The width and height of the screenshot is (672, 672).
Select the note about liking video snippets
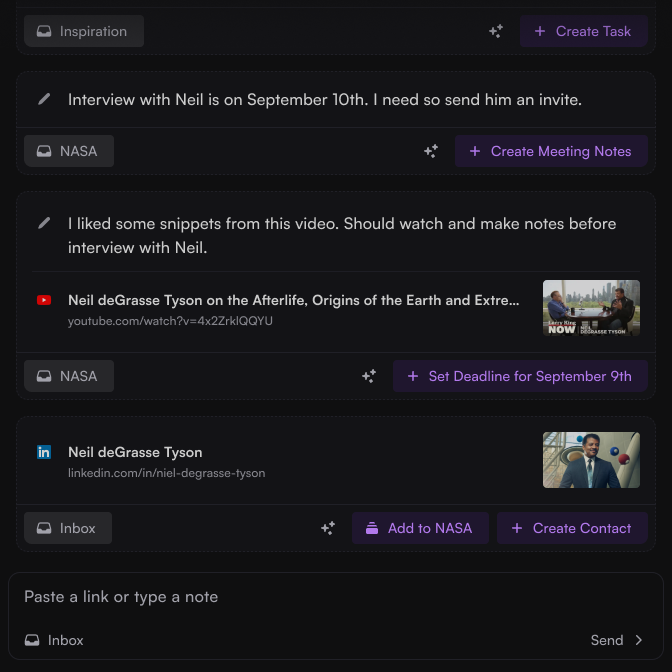click(342, 235)
